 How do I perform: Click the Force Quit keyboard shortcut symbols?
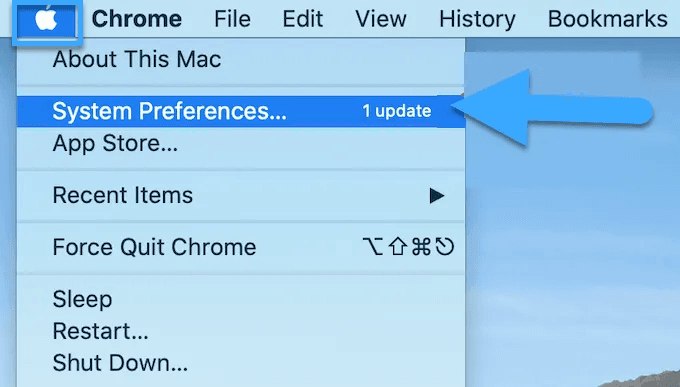click(408, 247)
